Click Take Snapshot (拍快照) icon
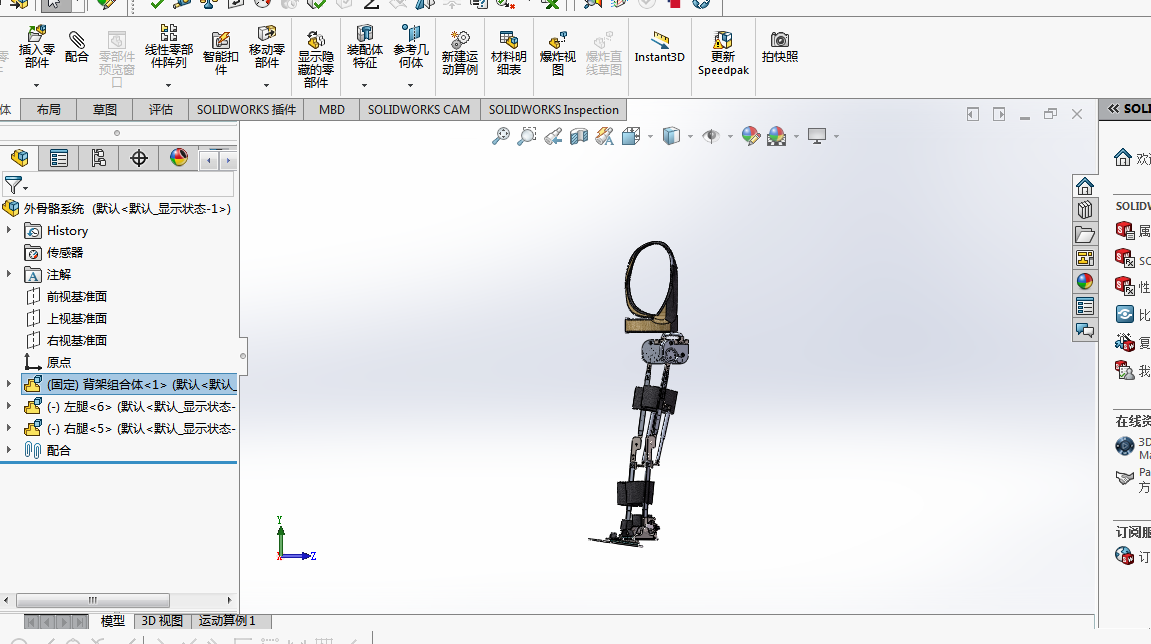Viewport: 1151px width, 644px height. click(780, 47)
